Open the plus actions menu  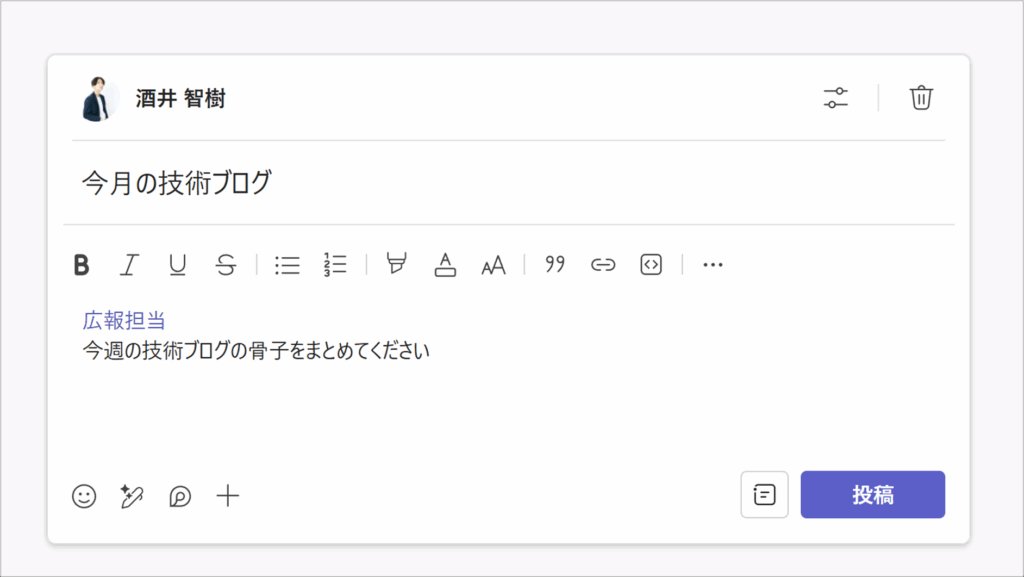pyautogui.click(x=228, y=496)
